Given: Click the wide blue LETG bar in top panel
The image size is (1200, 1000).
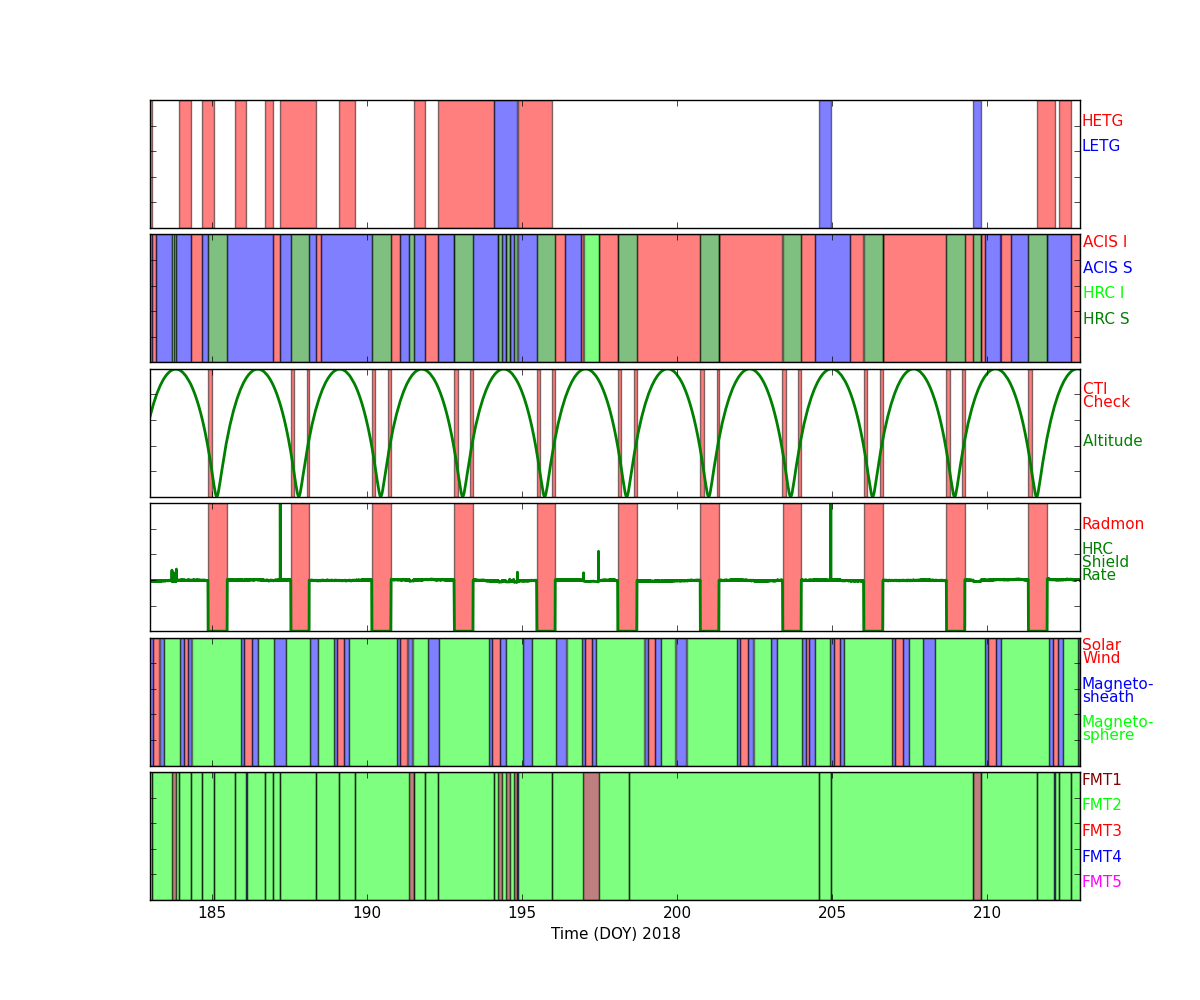Looking at the screenshot, I should (506, 164).
